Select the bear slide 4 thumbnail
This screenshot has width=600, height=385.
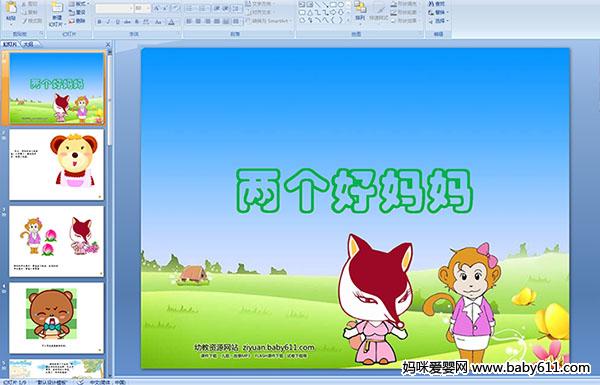[x=57, y=318]
